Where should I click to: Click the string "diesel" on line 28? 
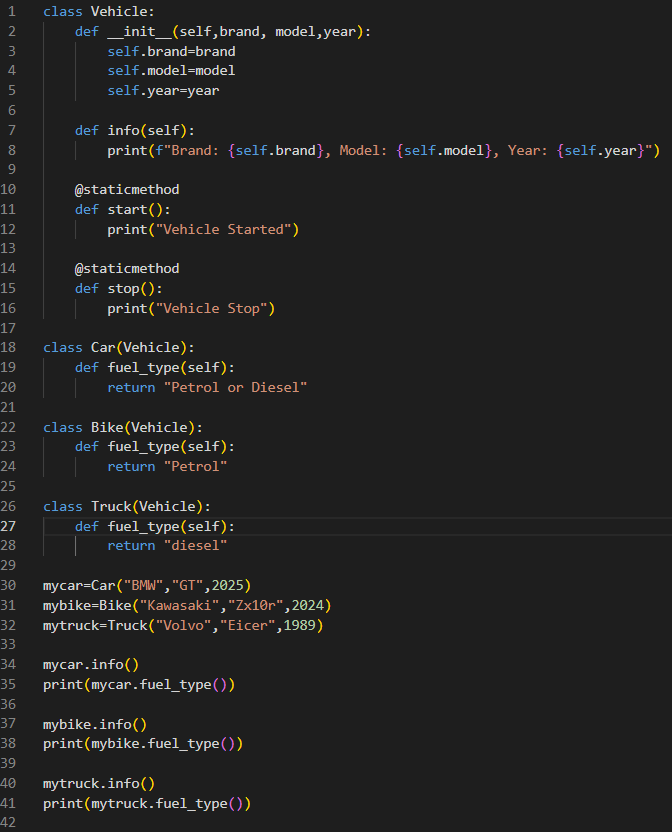(195, 546)
